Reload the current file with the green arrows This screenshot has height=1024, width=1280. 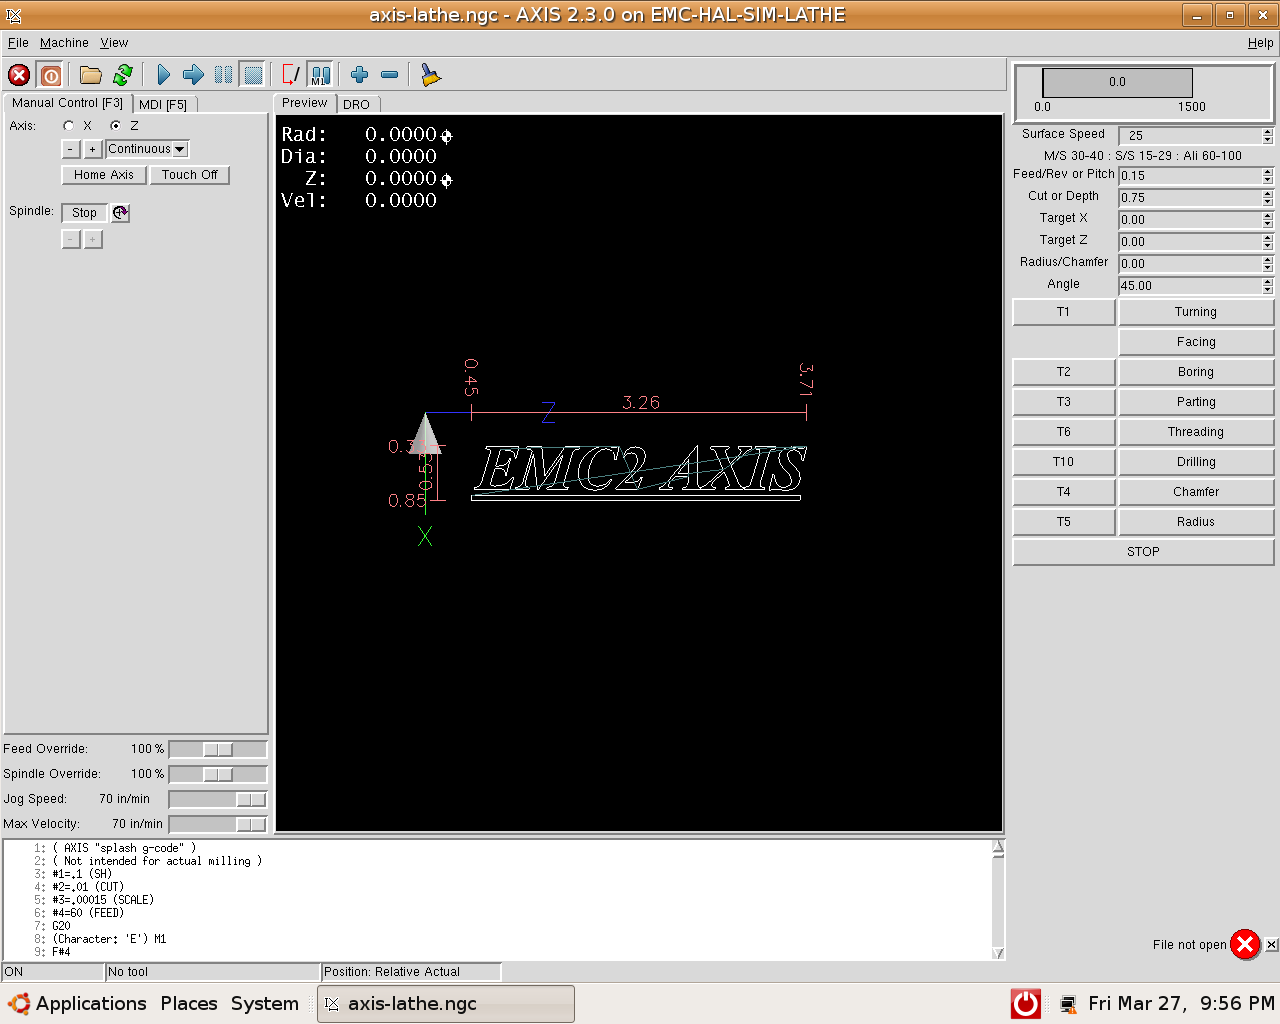point(123,75)
